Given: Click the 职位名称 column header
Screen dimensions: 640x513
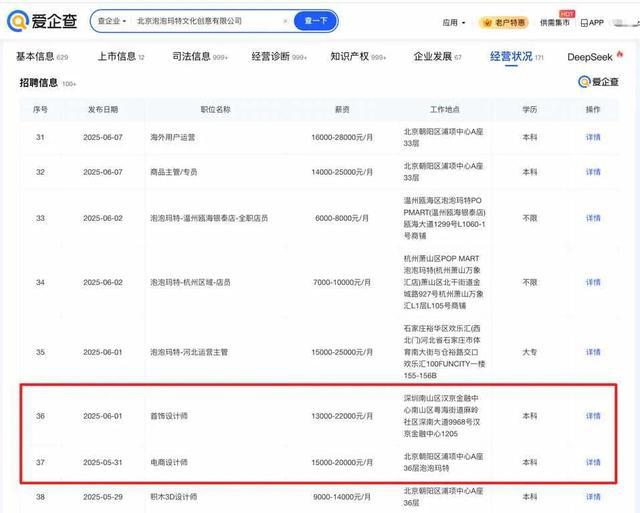Looking at the screenshot, I should coord(216,109).
